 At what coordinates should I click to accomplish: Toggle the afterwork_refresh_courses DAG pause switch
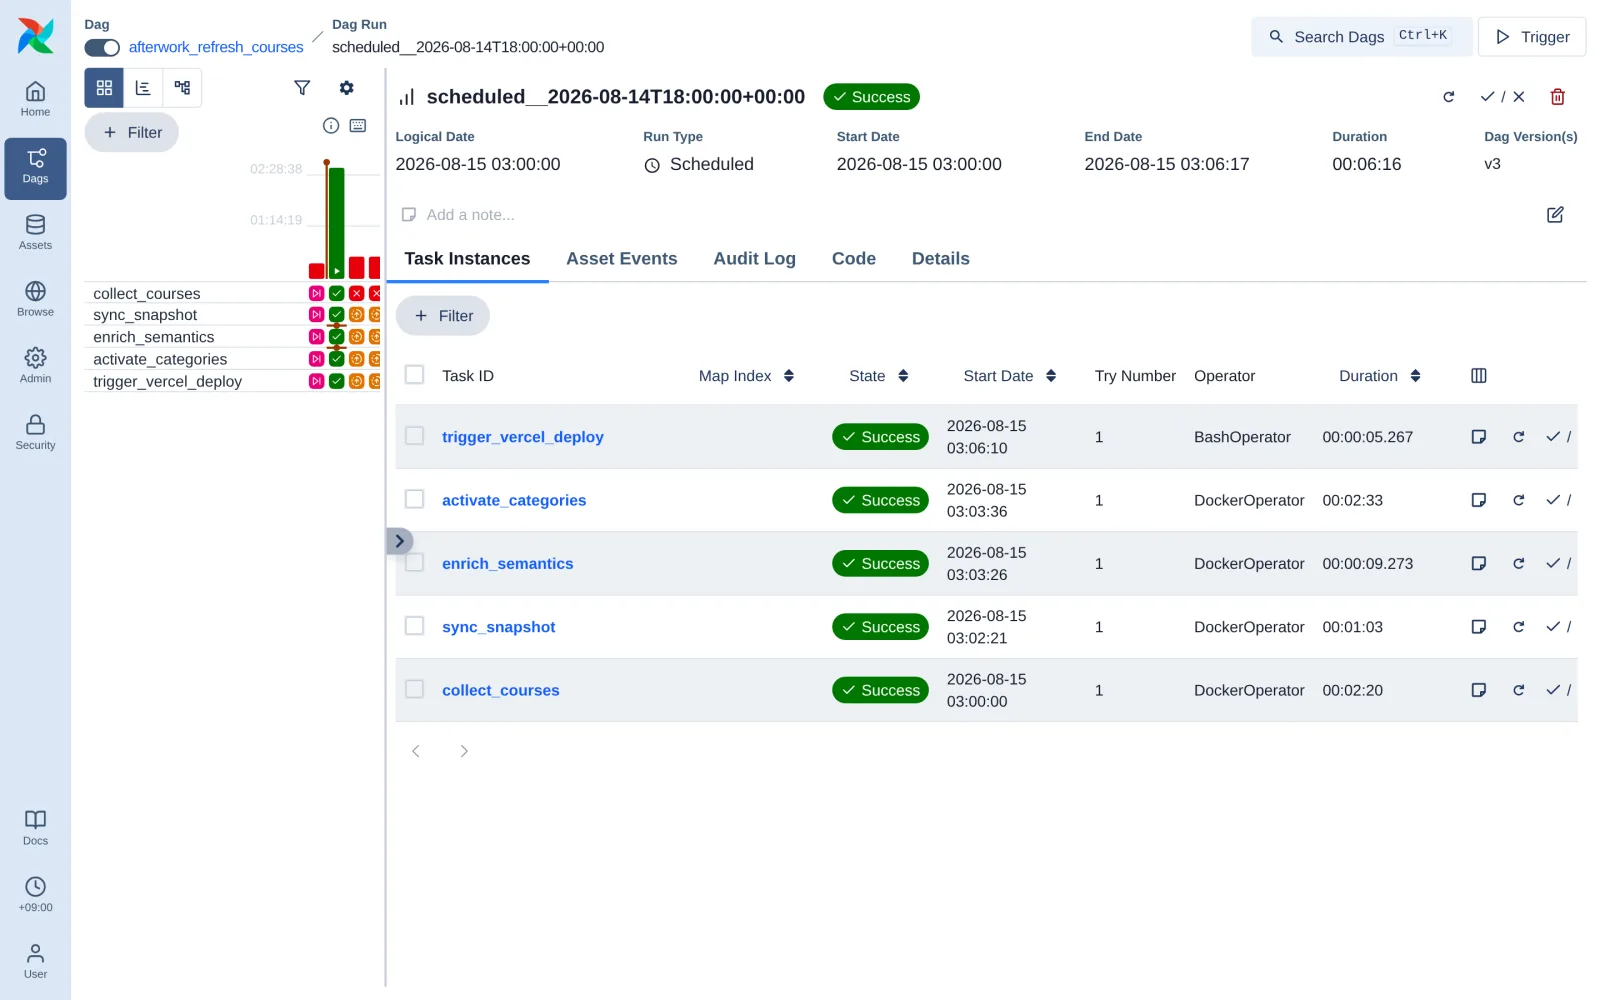[102, 48]
